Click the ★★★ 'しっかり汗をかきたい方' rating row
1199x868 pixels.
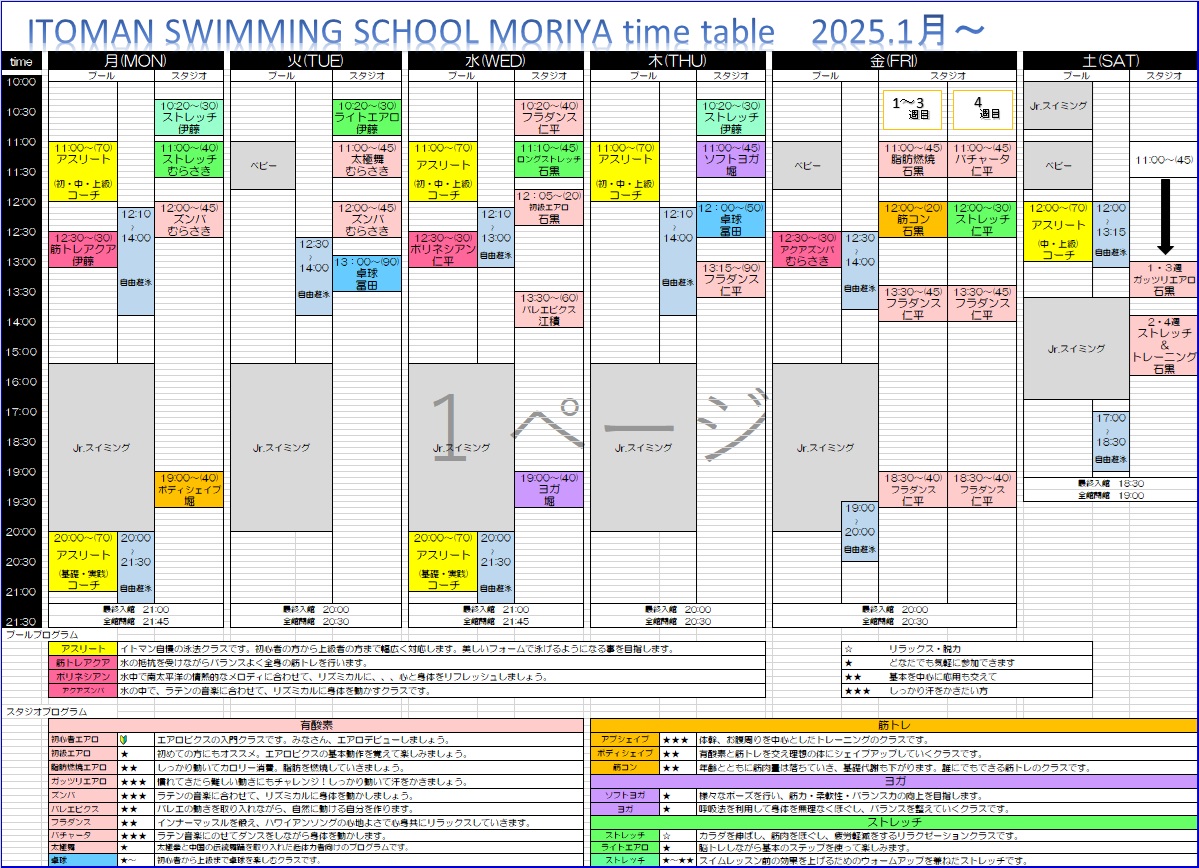[967, 691]
